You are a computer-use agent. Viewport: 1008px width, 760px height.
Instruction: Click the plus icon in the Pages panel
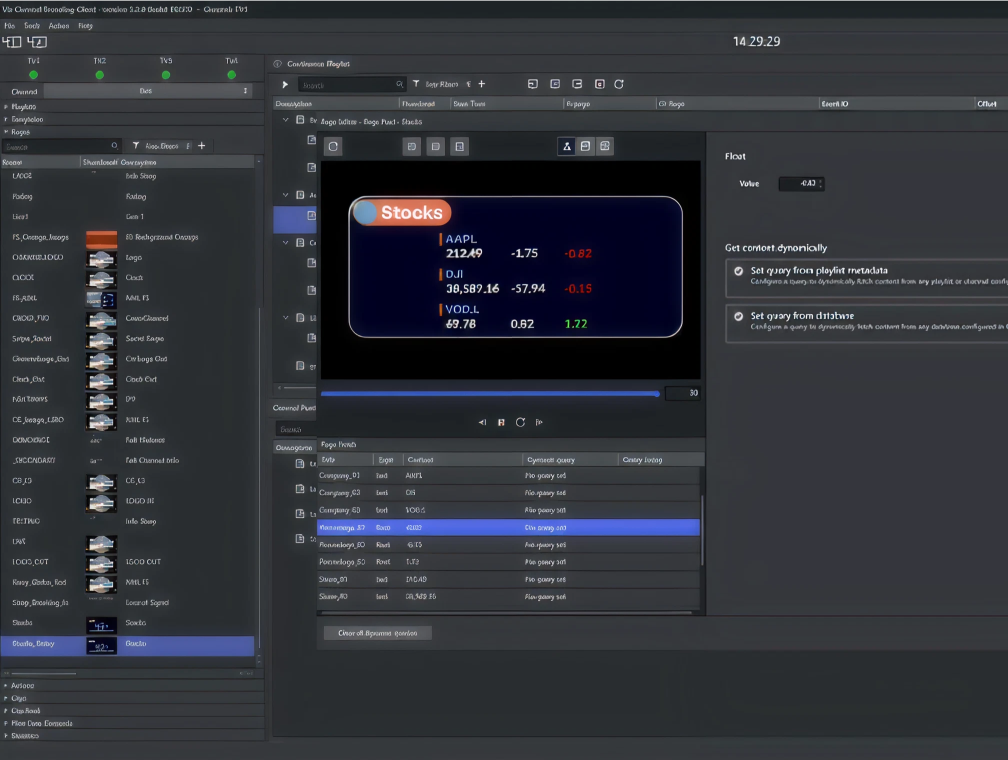click(202, 146)
